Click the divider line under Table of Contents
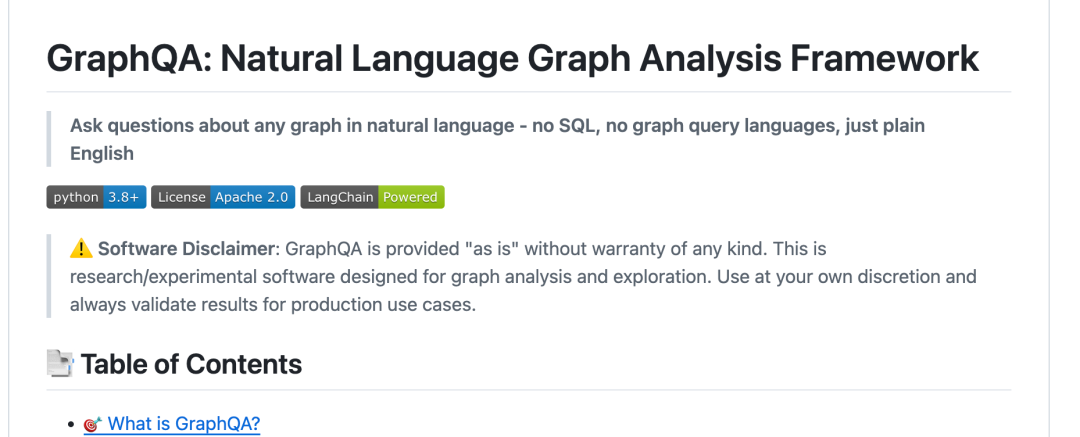The width and height of the screenshot is (1080, 437). point(529,390)
